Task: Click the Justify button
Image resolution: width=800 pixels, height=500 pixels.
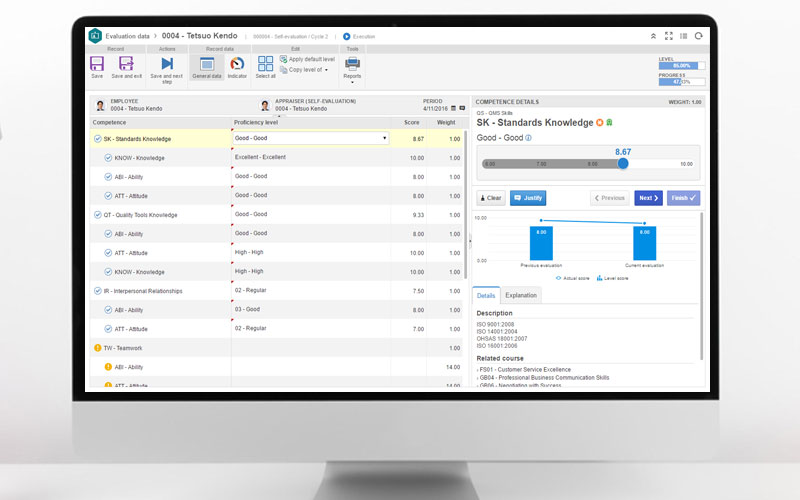Action: (528, 198)
